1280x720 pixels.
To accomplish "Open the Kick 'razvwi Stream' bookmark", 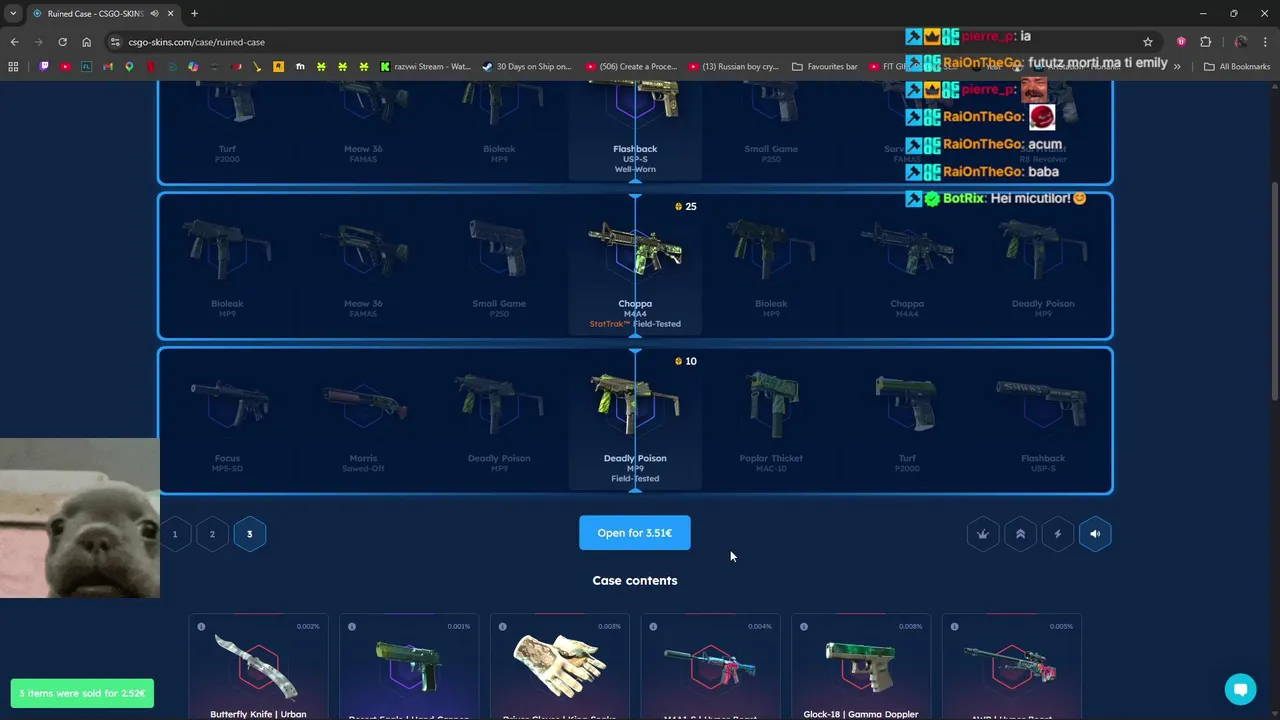I will [x=425, y=67].
